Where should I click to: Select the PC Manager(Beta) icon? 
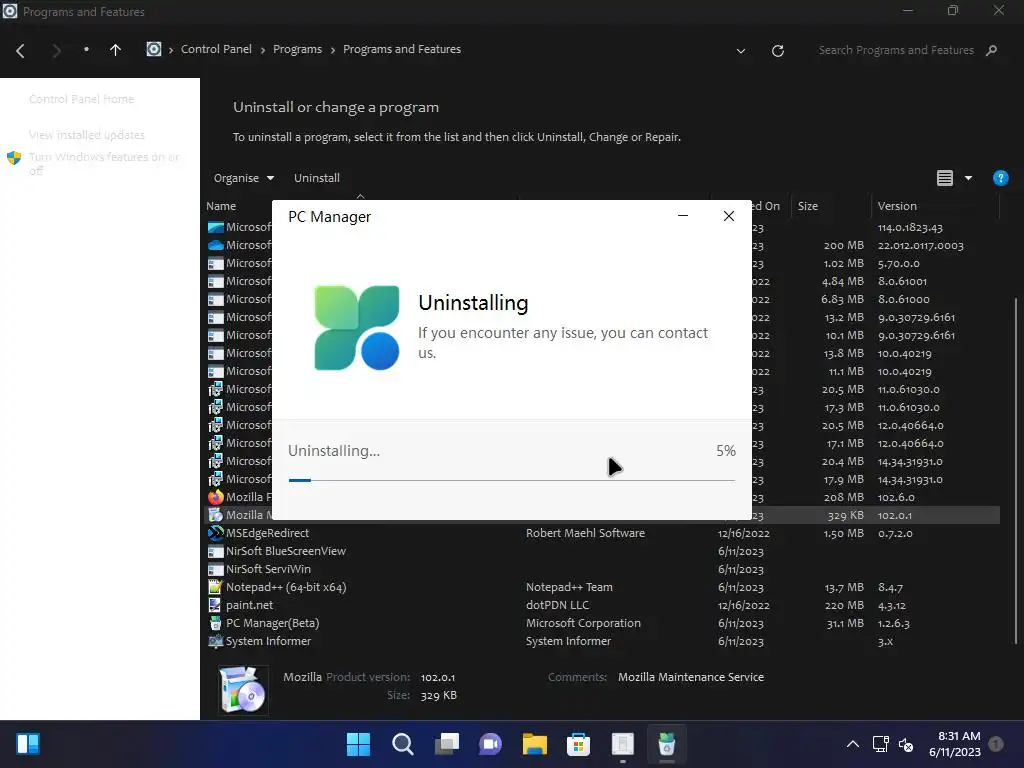coord(216,623)
